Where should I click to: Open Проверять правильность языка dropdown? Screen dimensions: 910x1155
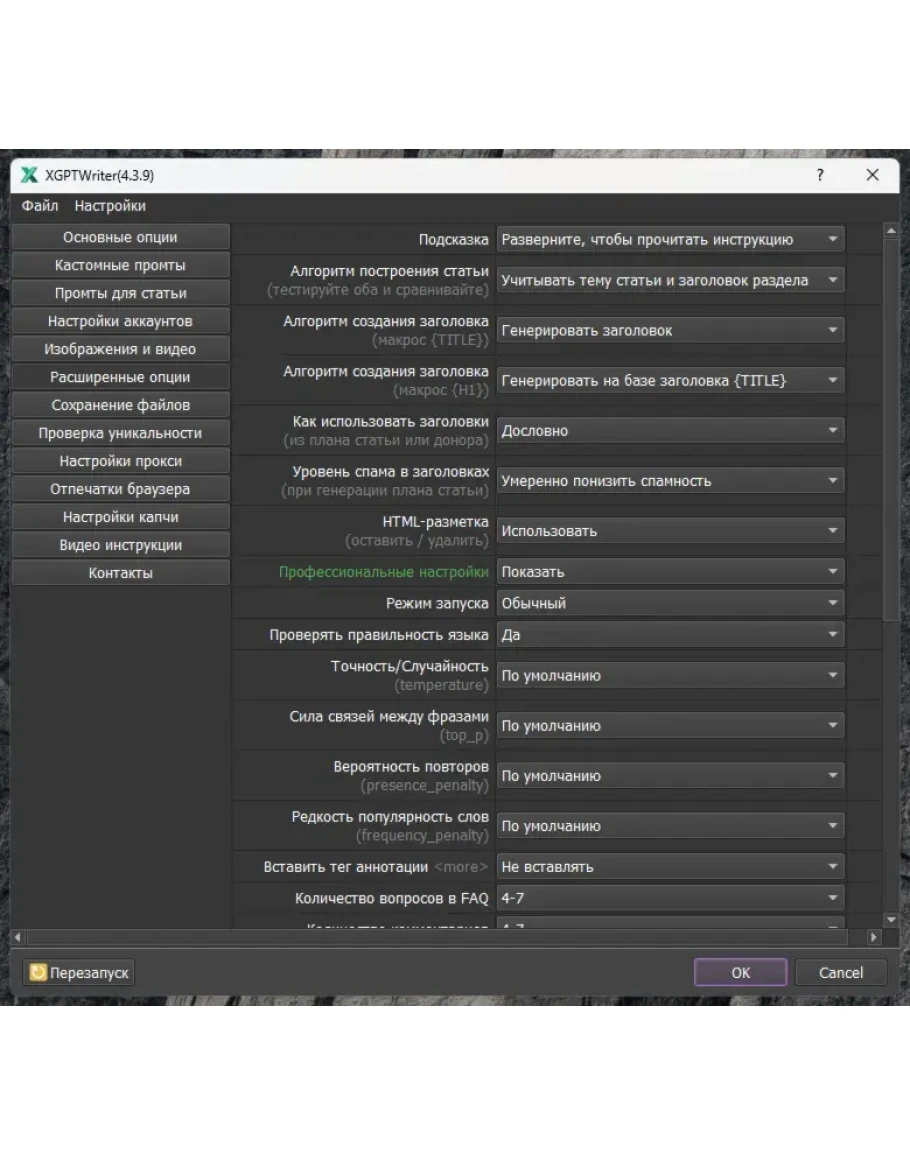(x=671, y=635)
